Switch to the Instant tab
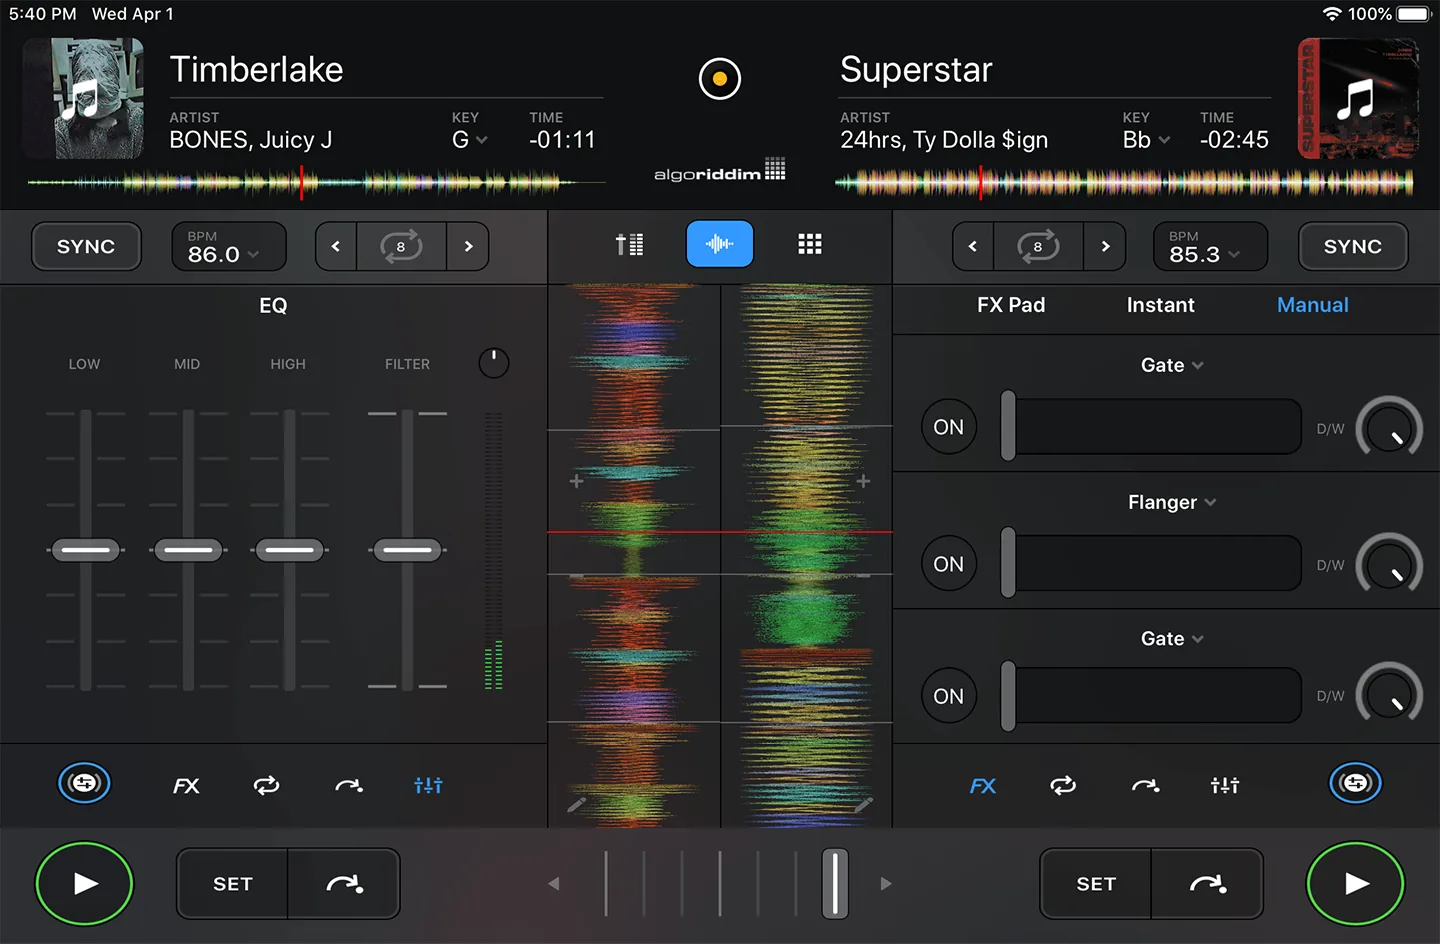The image size is (1440, 944). [x=1160, y=305]
